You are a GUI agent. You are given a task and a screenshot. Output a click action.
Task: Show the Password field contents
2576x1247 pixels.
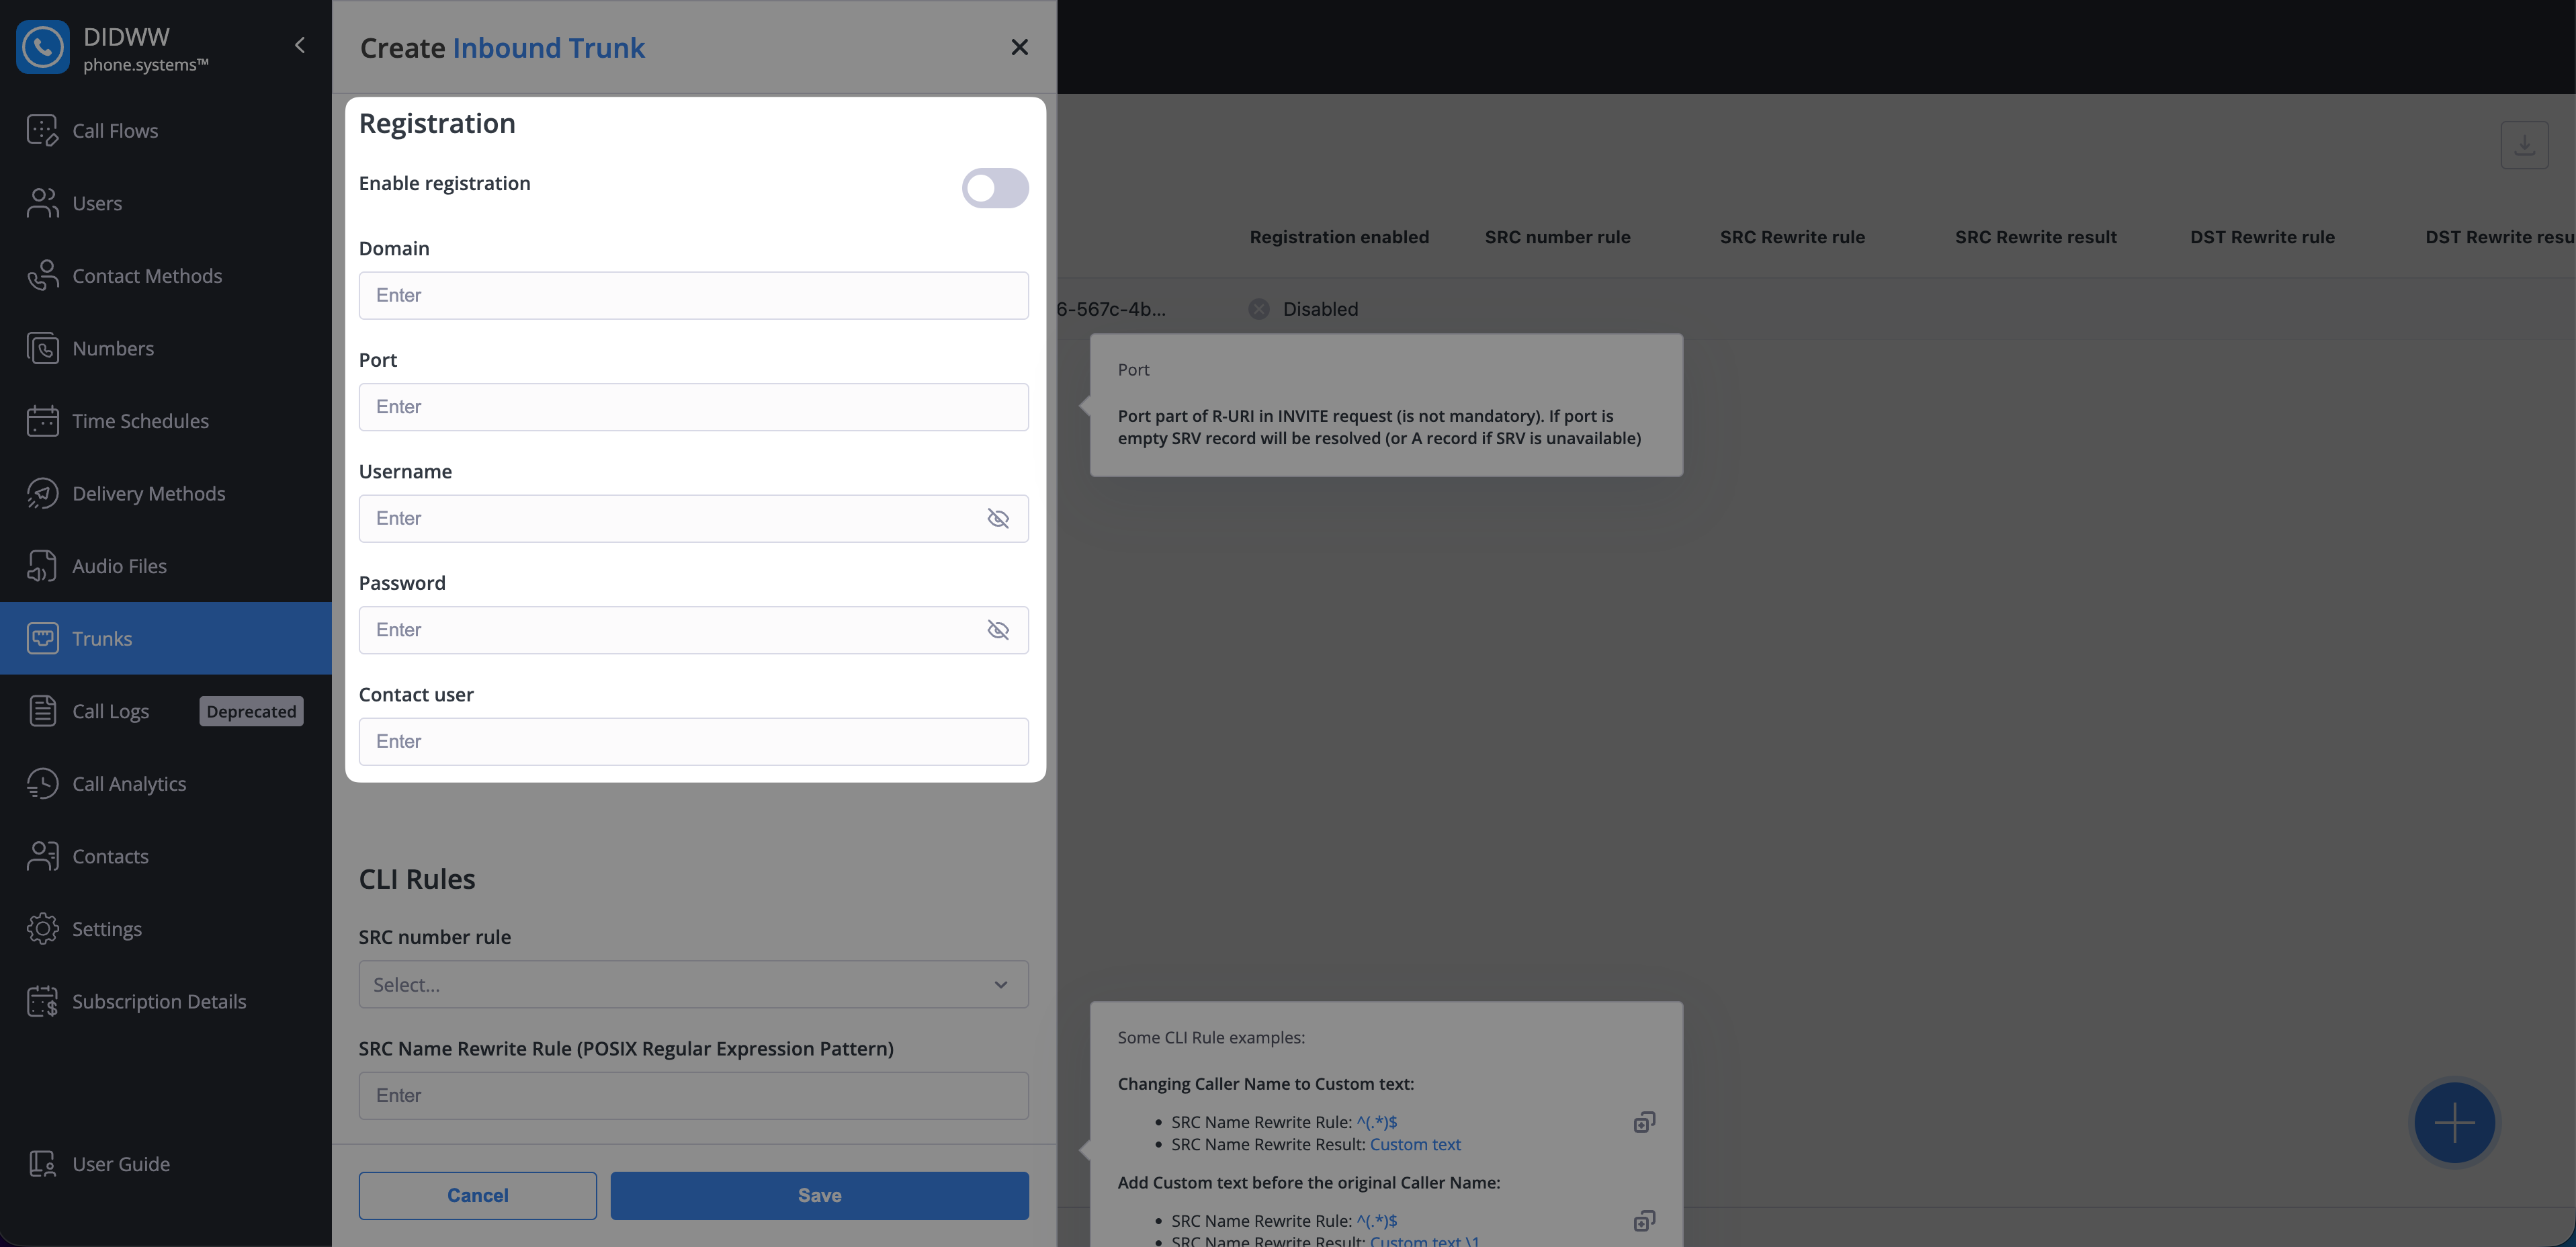pyautogui.click(x=998, y=630)
